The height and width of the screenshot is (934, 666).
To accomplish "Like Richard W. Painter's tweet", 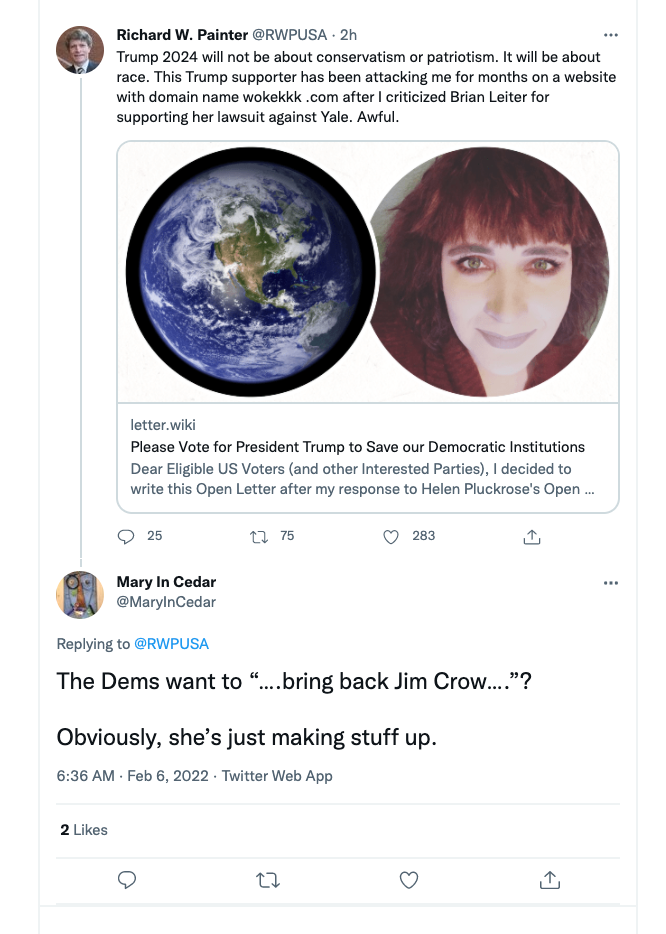I will tap(392, 536).
